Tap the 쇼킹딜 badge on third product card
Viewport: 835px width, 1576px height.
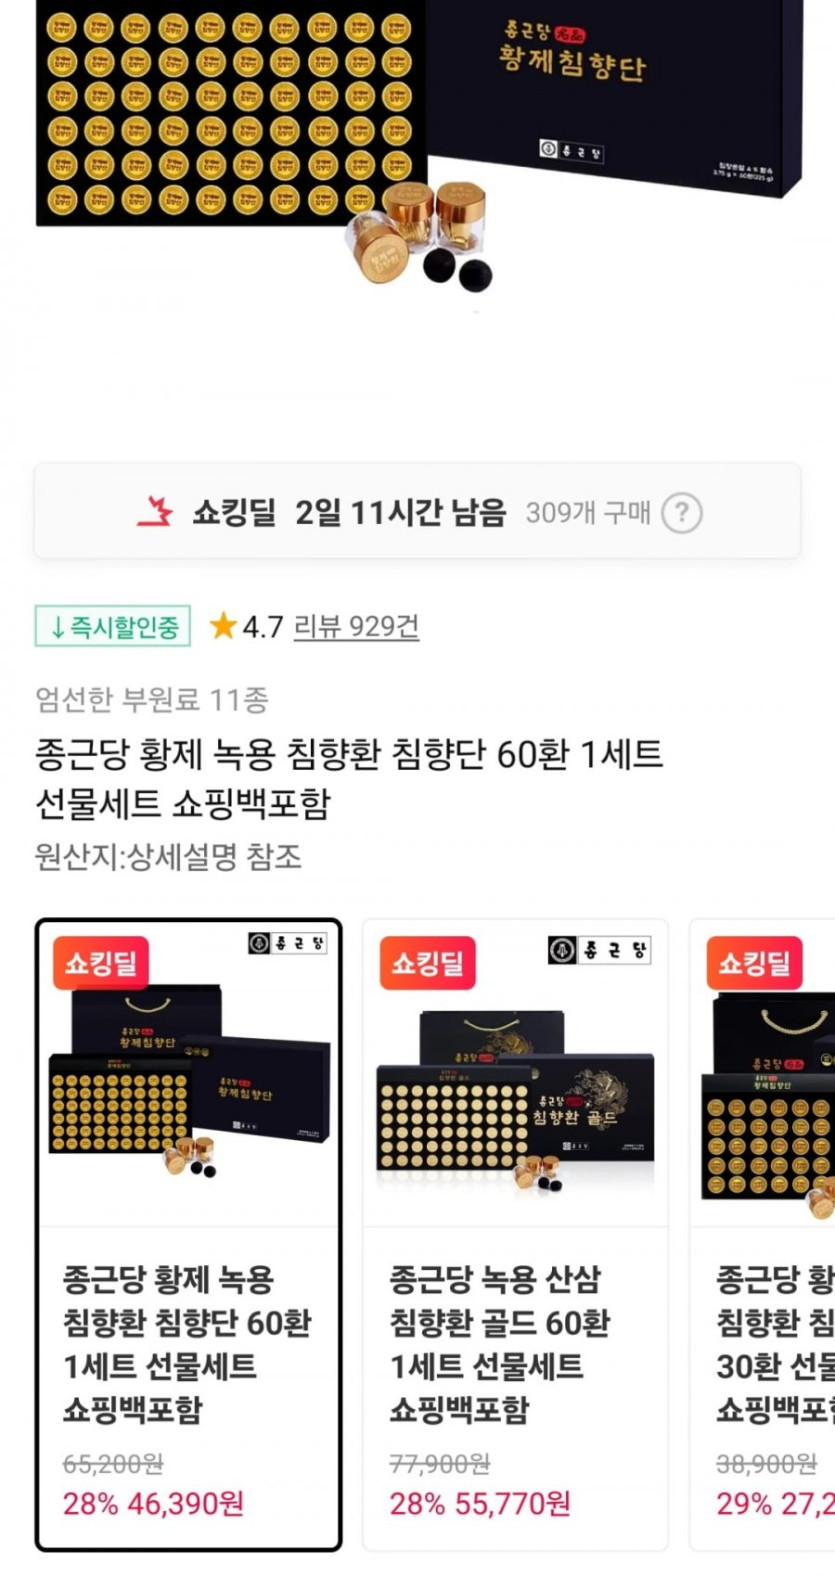[755, 963]
